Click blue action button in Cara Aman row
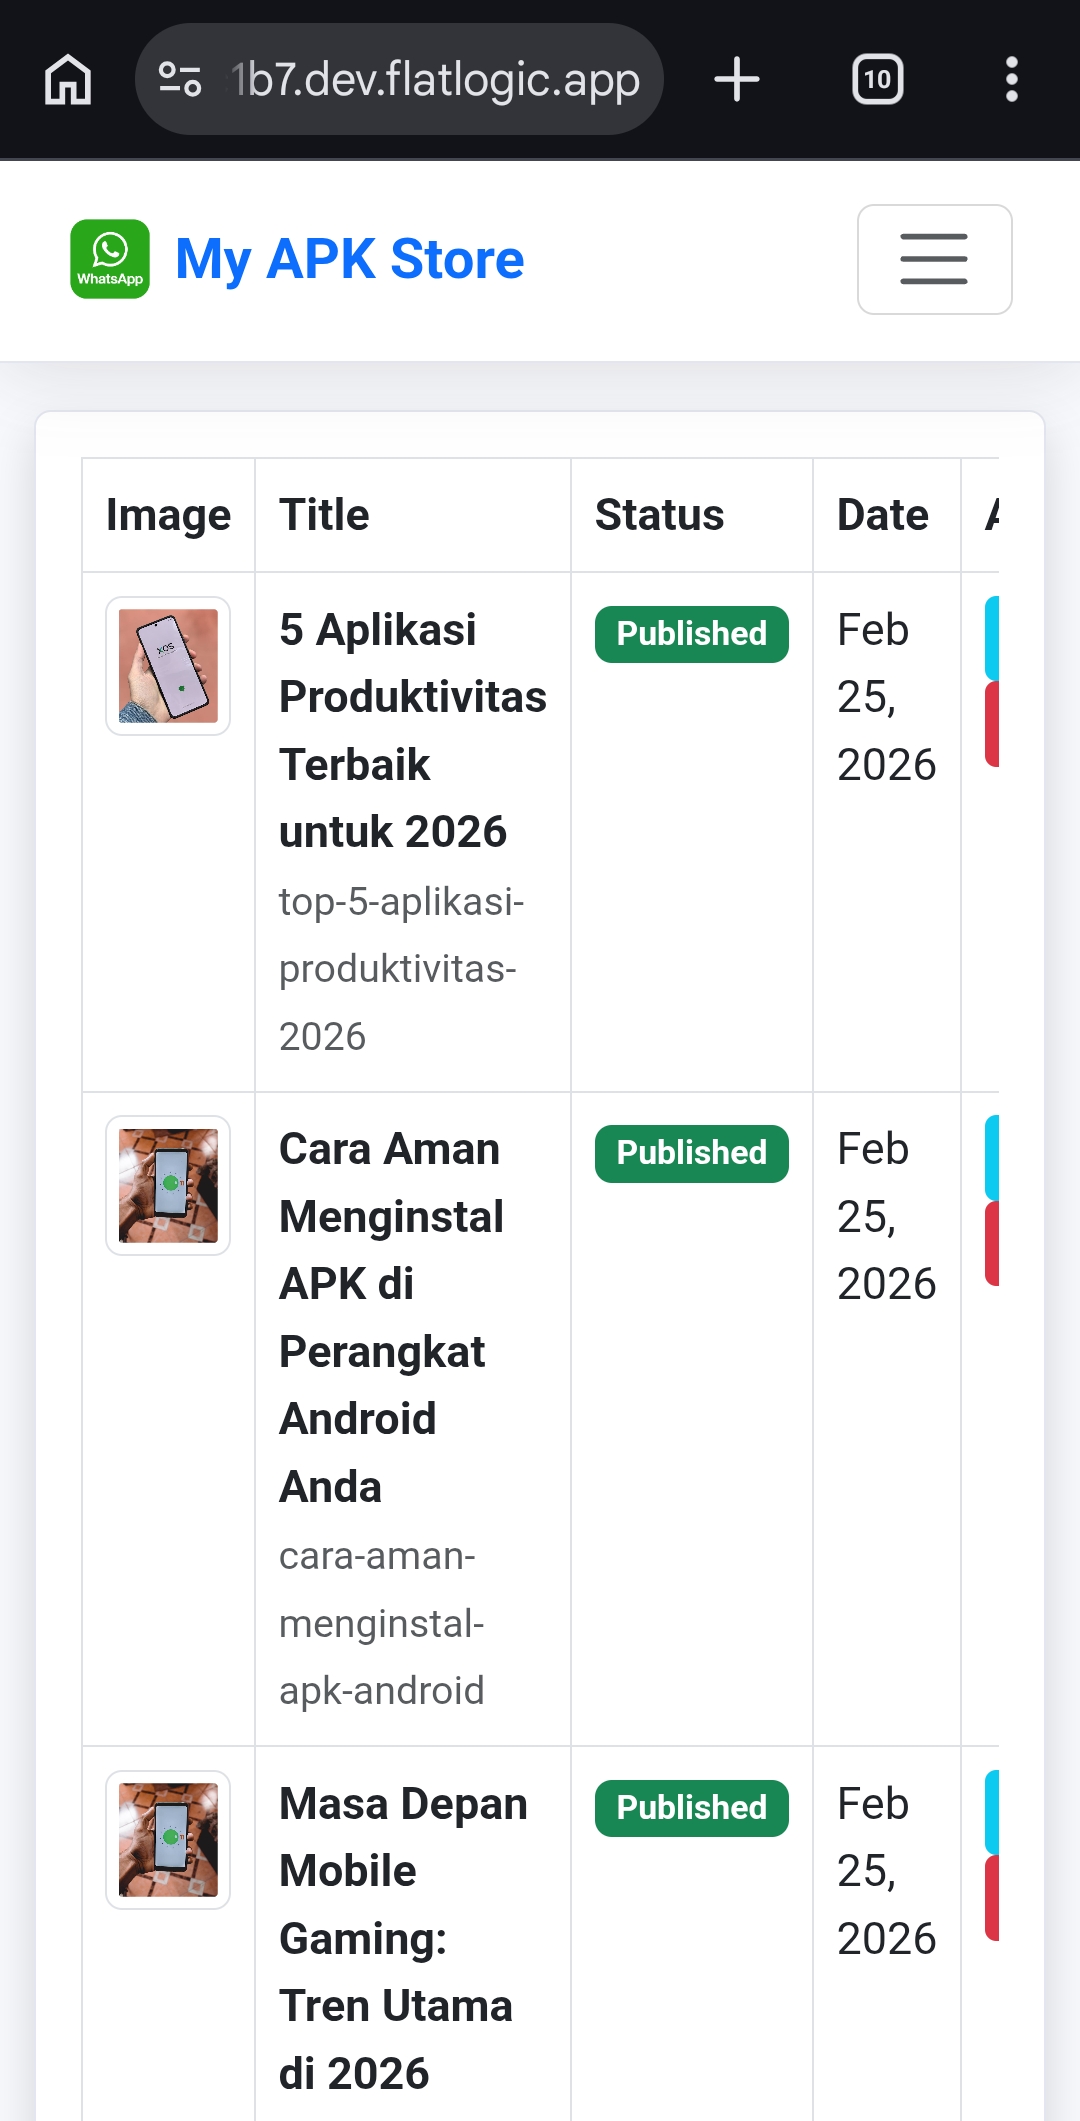This screenshot has width=1080, height=2121. point(992,1157)
